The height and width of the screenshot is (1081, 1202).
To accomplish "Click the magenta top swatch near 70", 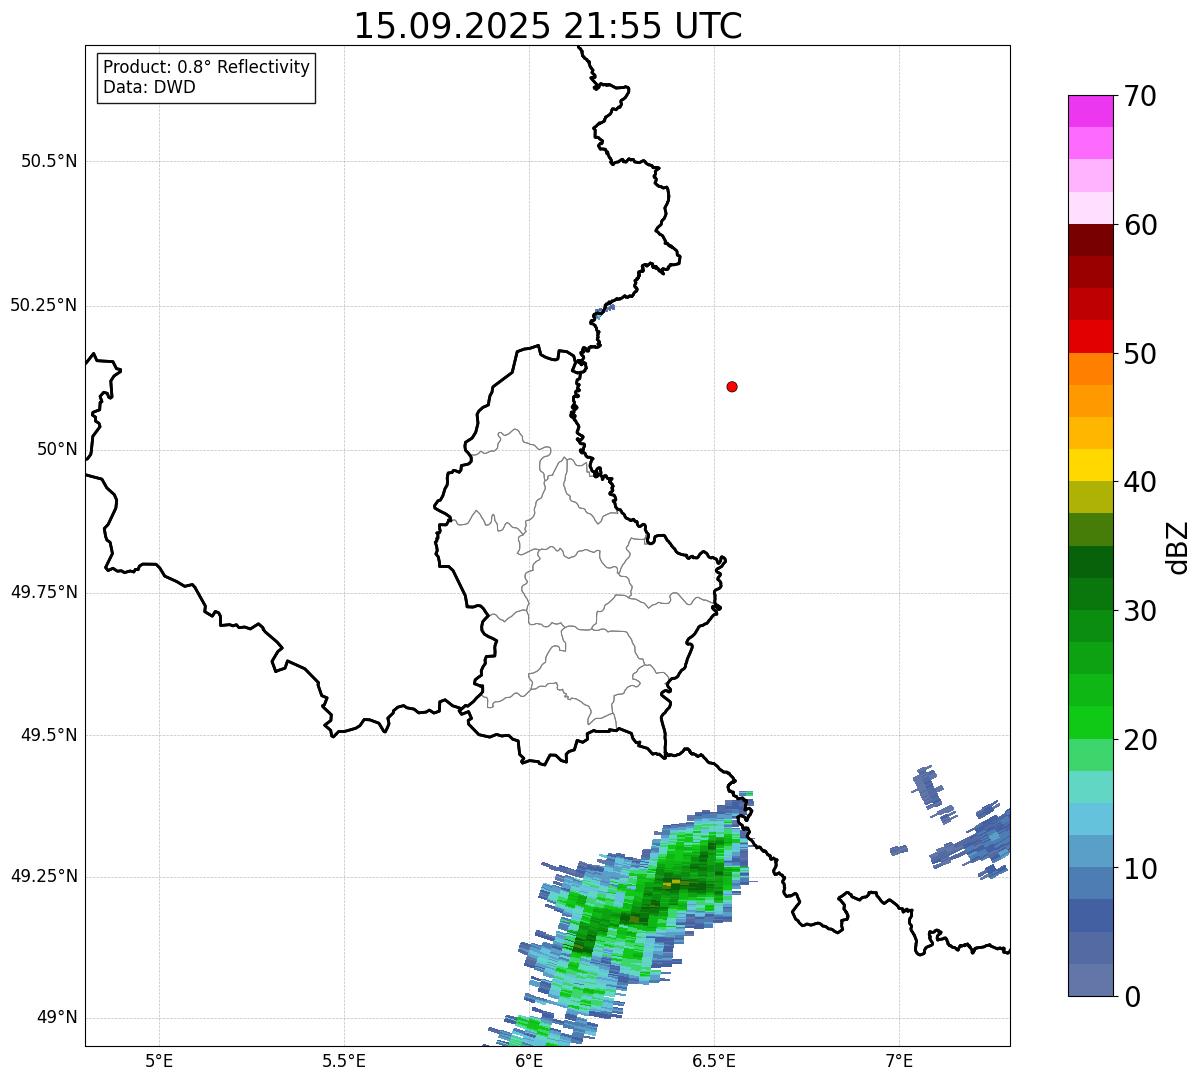I will (1090, 111).
